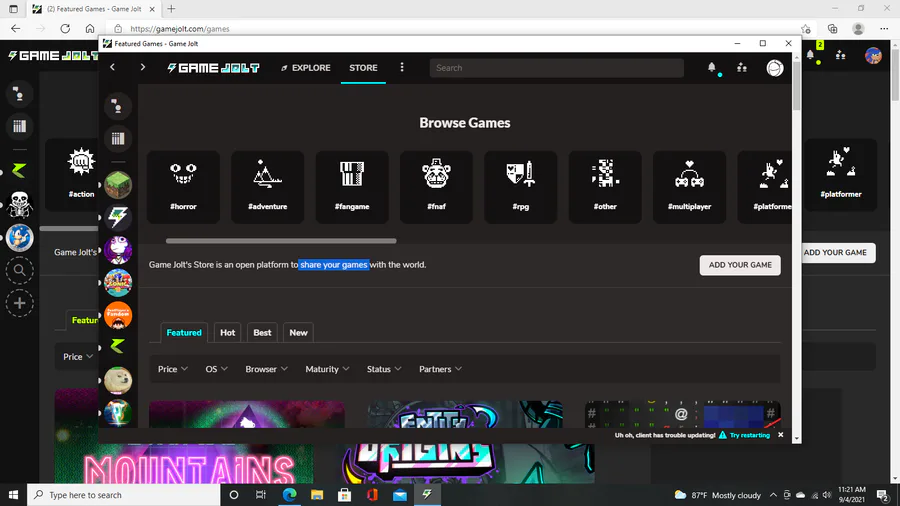This screenshot has width=900, height=506.
Task: Open the Explore section in client
Action: [305, 68]
